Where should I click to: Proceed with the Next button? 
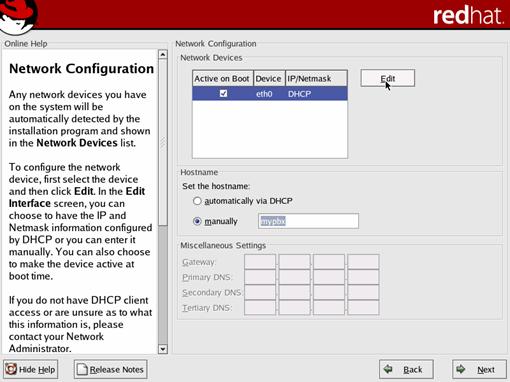(x=479, y=369)
